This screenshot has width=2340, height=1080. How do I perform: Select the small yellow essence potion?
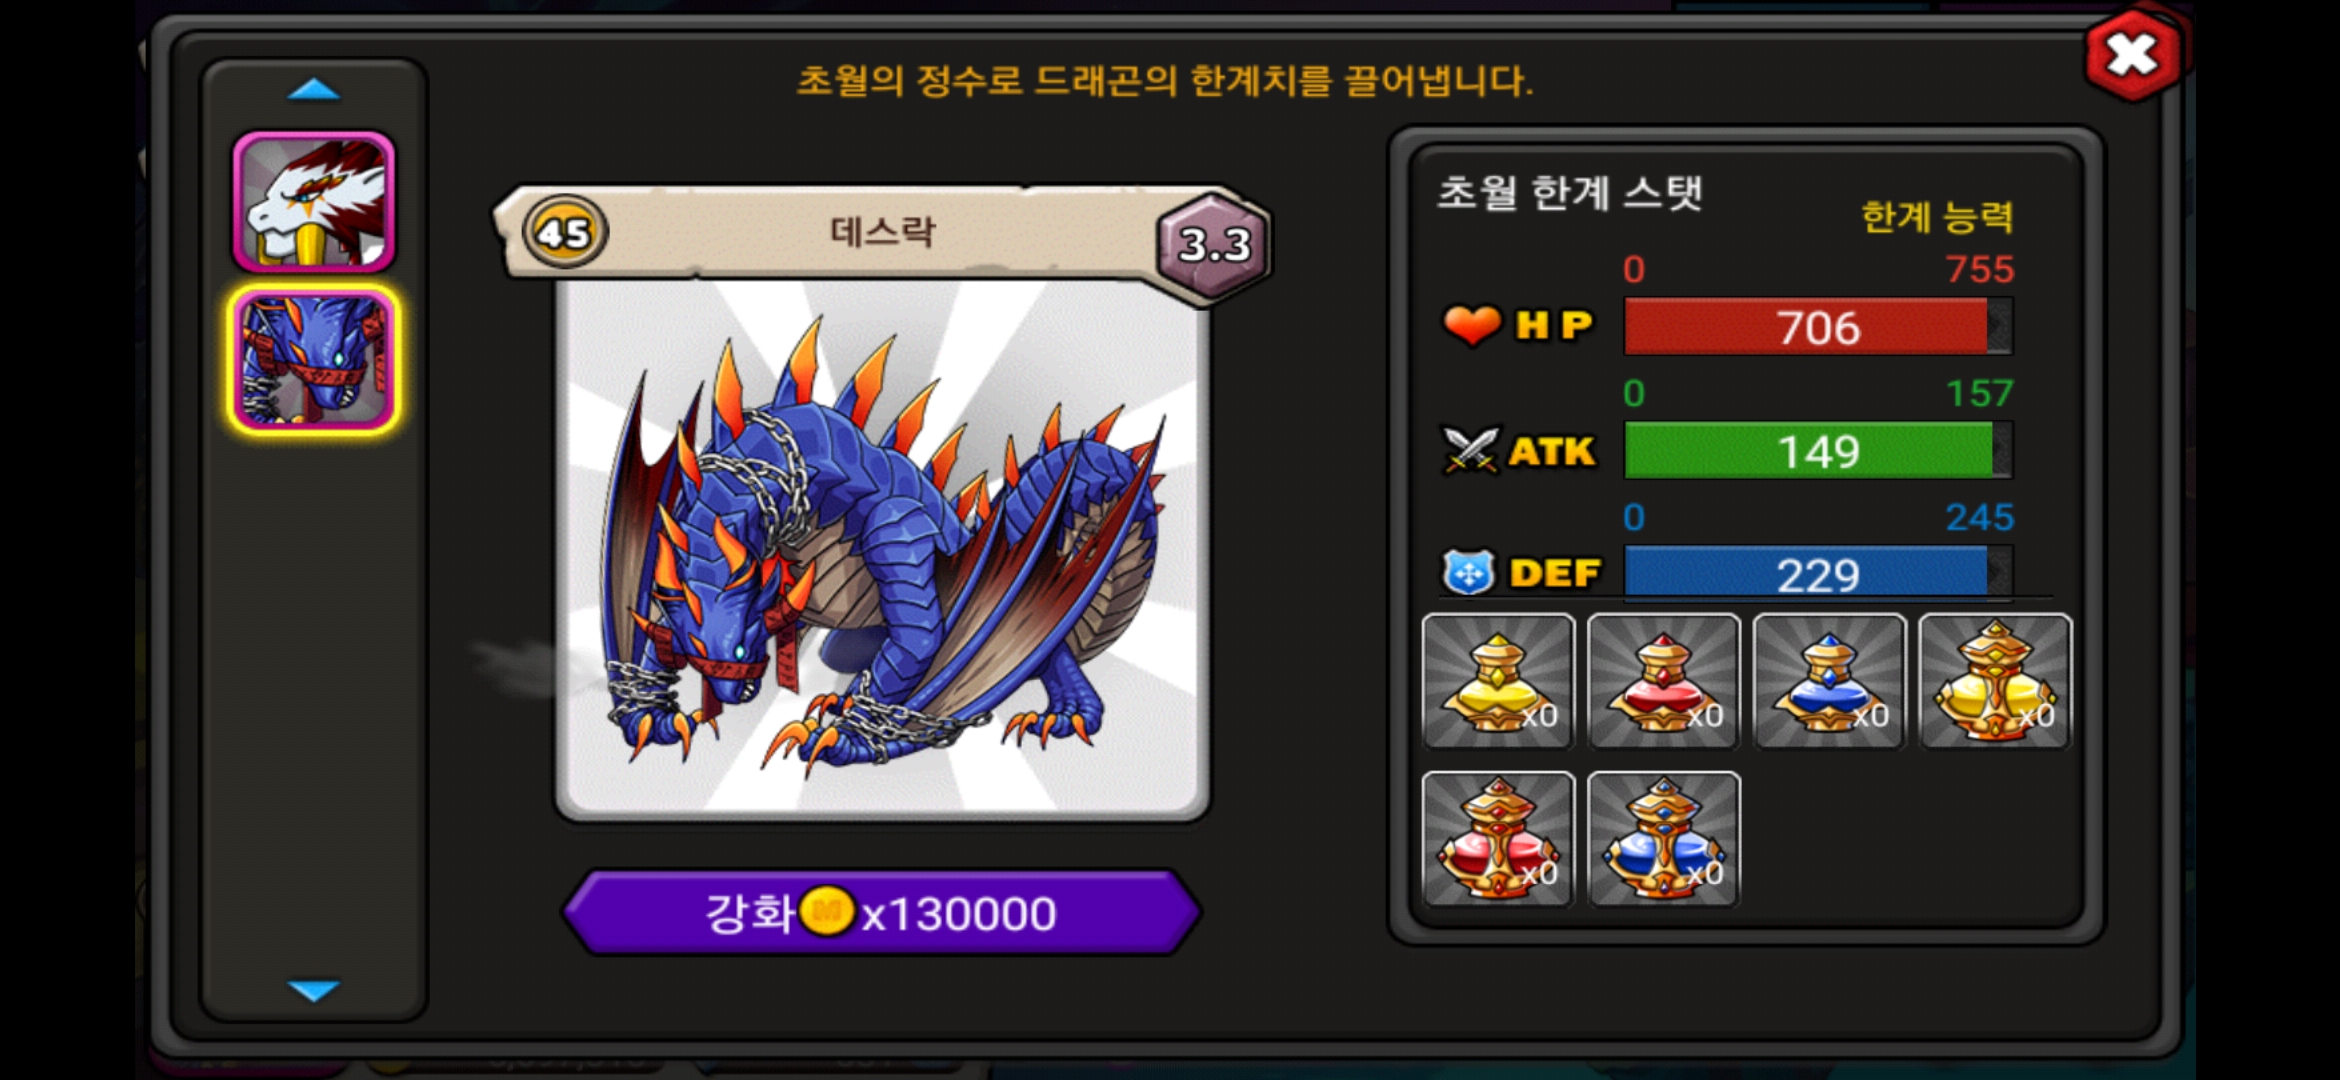1498,681
